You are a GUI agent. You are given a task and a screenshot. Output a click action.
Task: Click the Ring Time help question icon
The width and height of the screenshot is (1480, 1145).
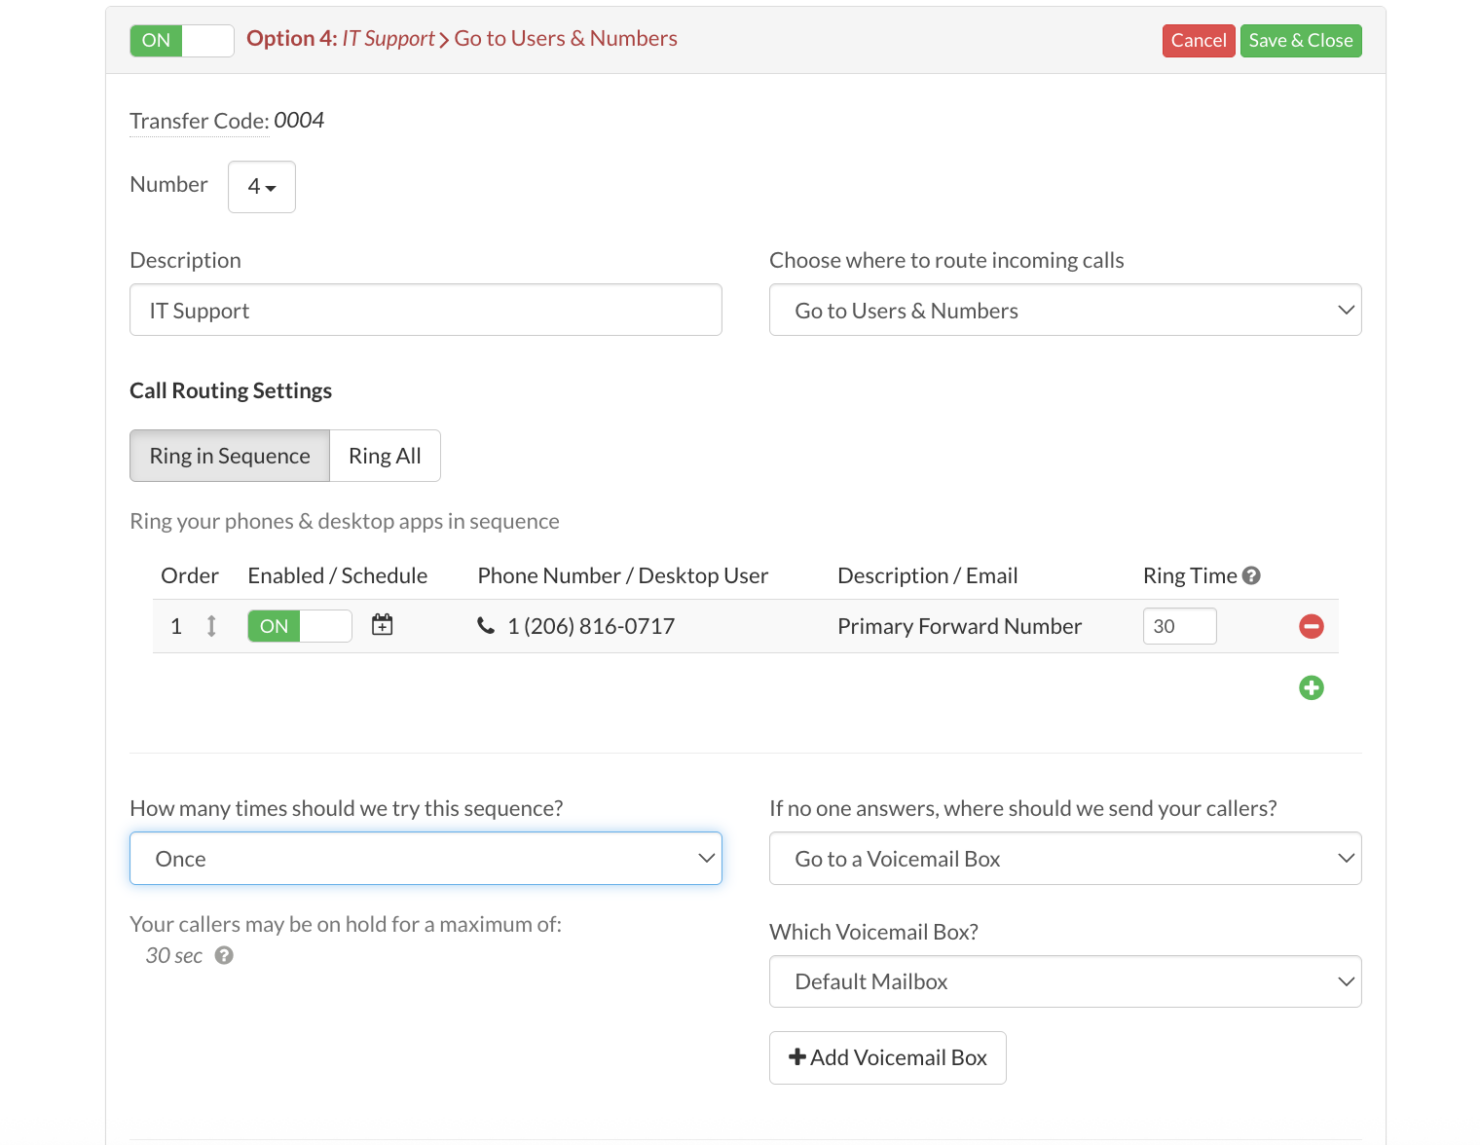1251,575
